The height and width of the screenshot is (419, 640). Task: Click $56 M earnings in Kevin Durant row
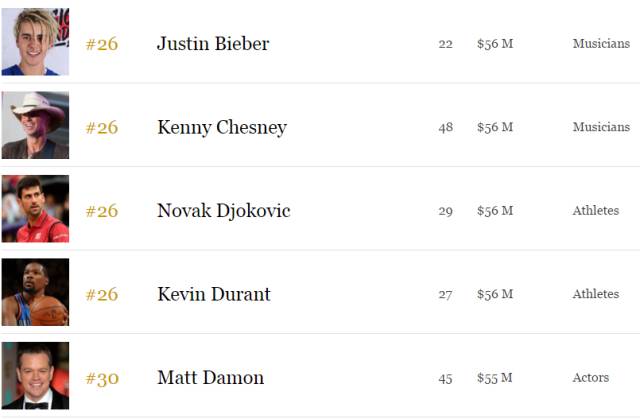click(495, 294)
